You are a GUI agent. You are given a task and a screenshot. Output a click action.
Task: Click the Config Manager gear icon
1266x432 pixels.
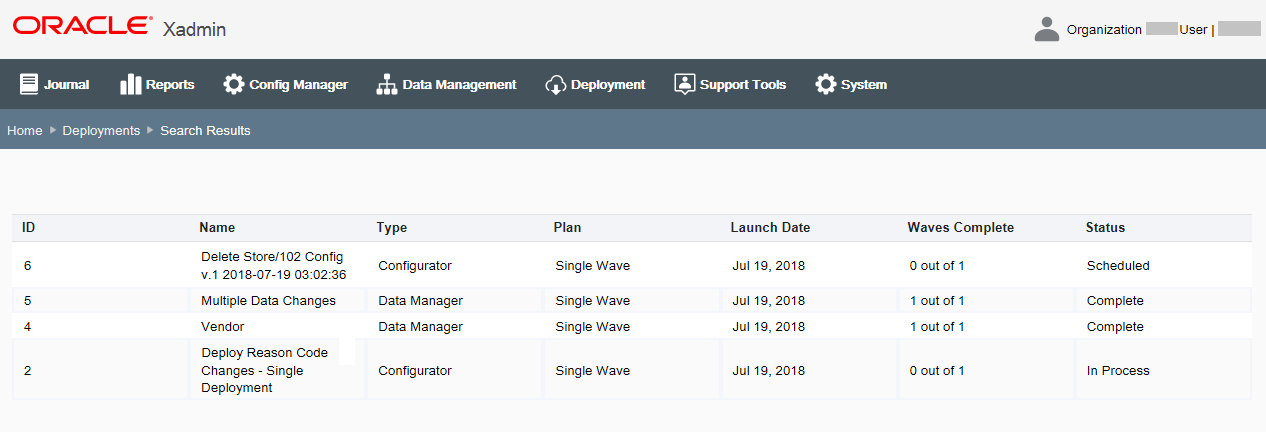click(x=234, y=84)
